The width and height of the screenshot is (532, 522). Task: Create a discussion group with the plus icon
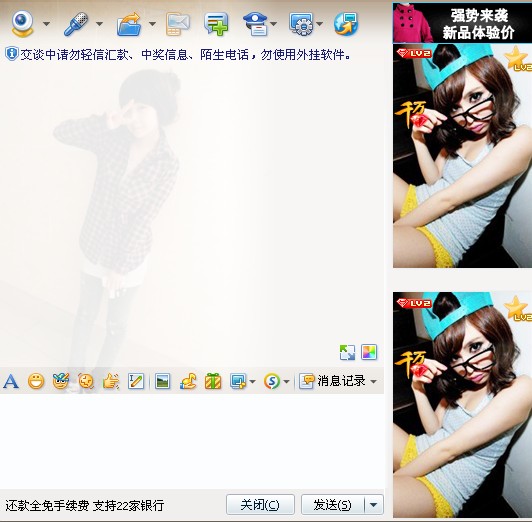click(216, 24)
